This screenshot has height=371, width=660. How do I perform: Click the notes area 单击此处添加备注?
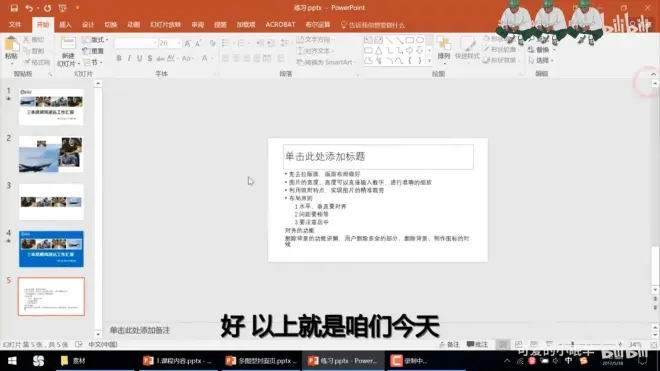click(x=140, y=331)
